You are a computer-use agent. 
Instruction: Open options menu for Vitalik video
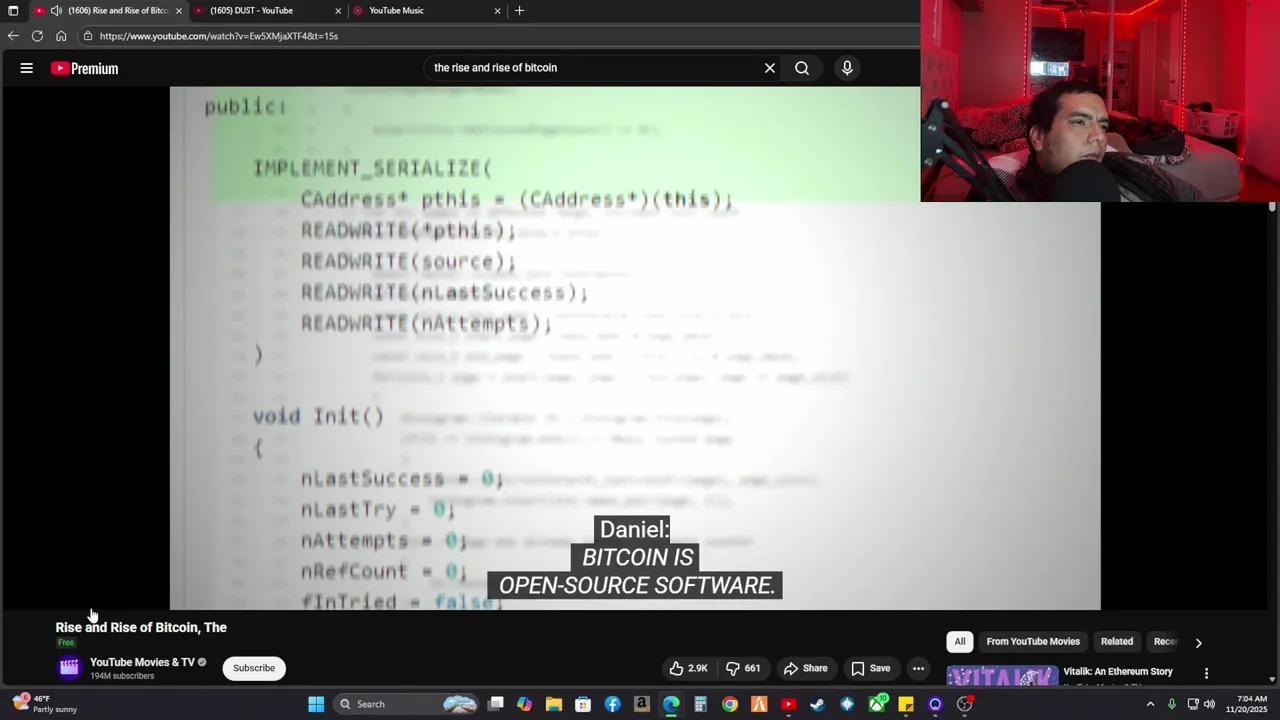(x=1206, y=674)
